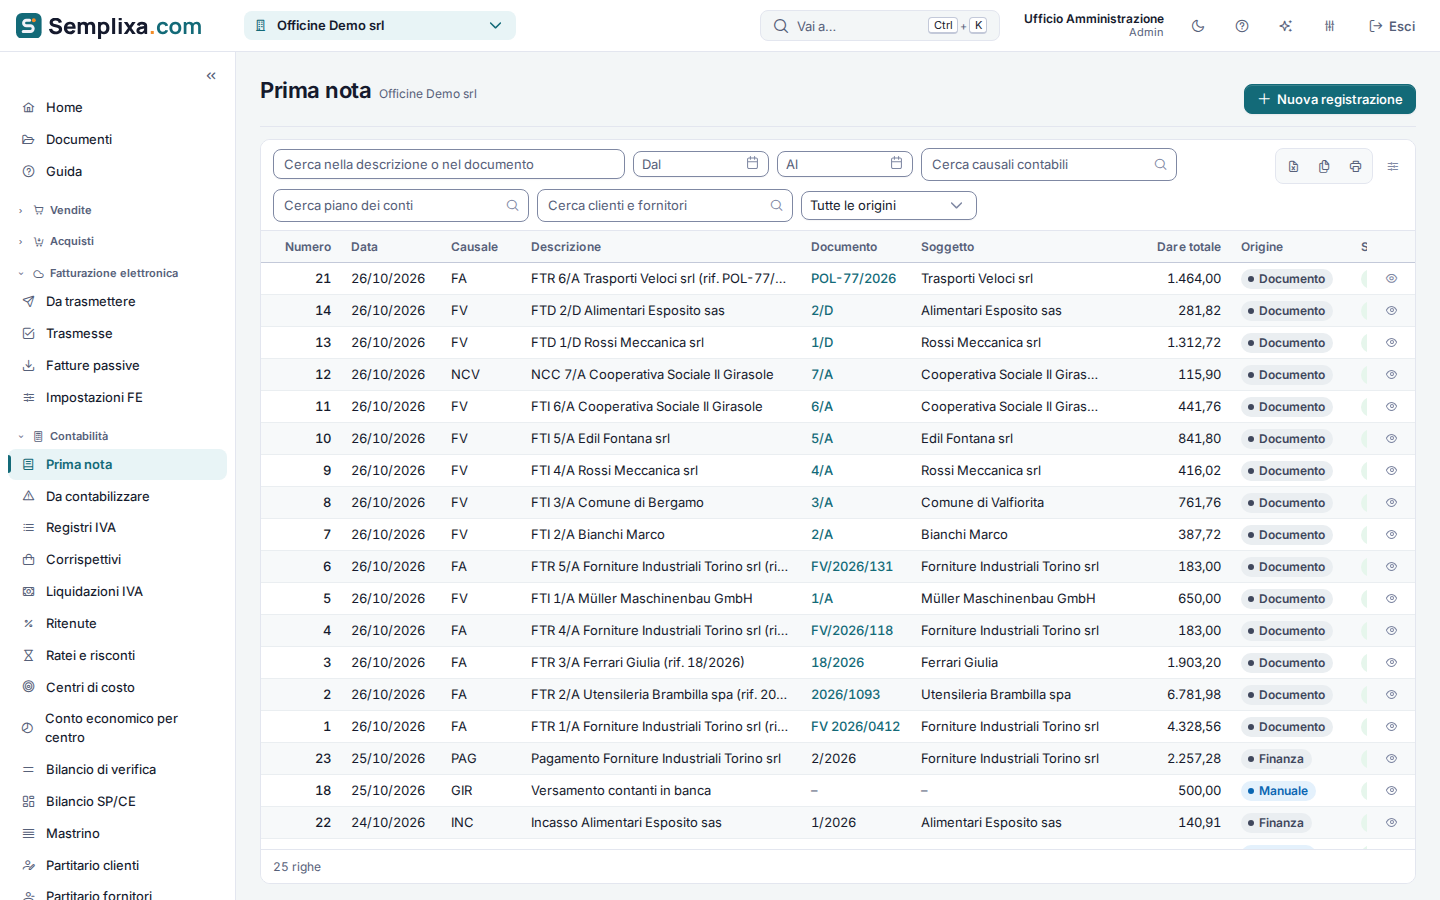The image size is (1440, 900).
Task: View entry 21 Trasporti Veloci eye icon
Action: (1391, 279)
